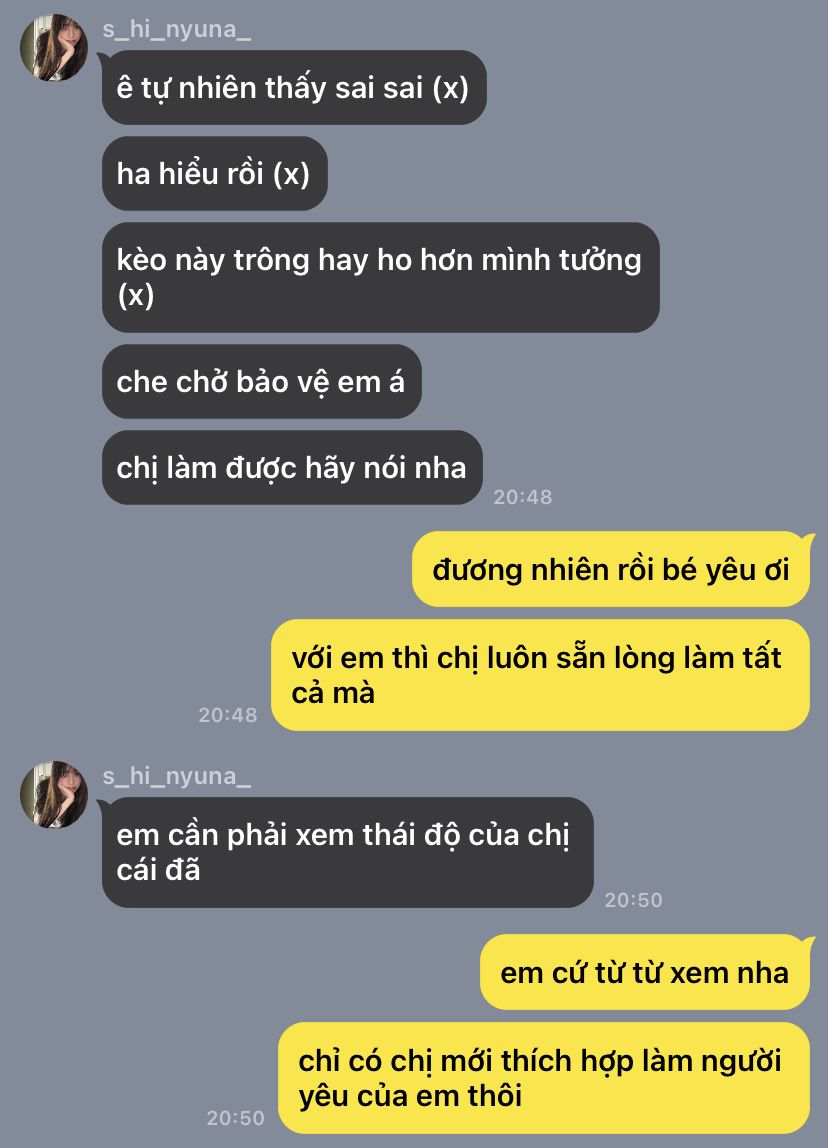Screen dimensions: 828x1148
Task: Click the lower s_hi_nyuna_ username label
Action: coord(176,776)
